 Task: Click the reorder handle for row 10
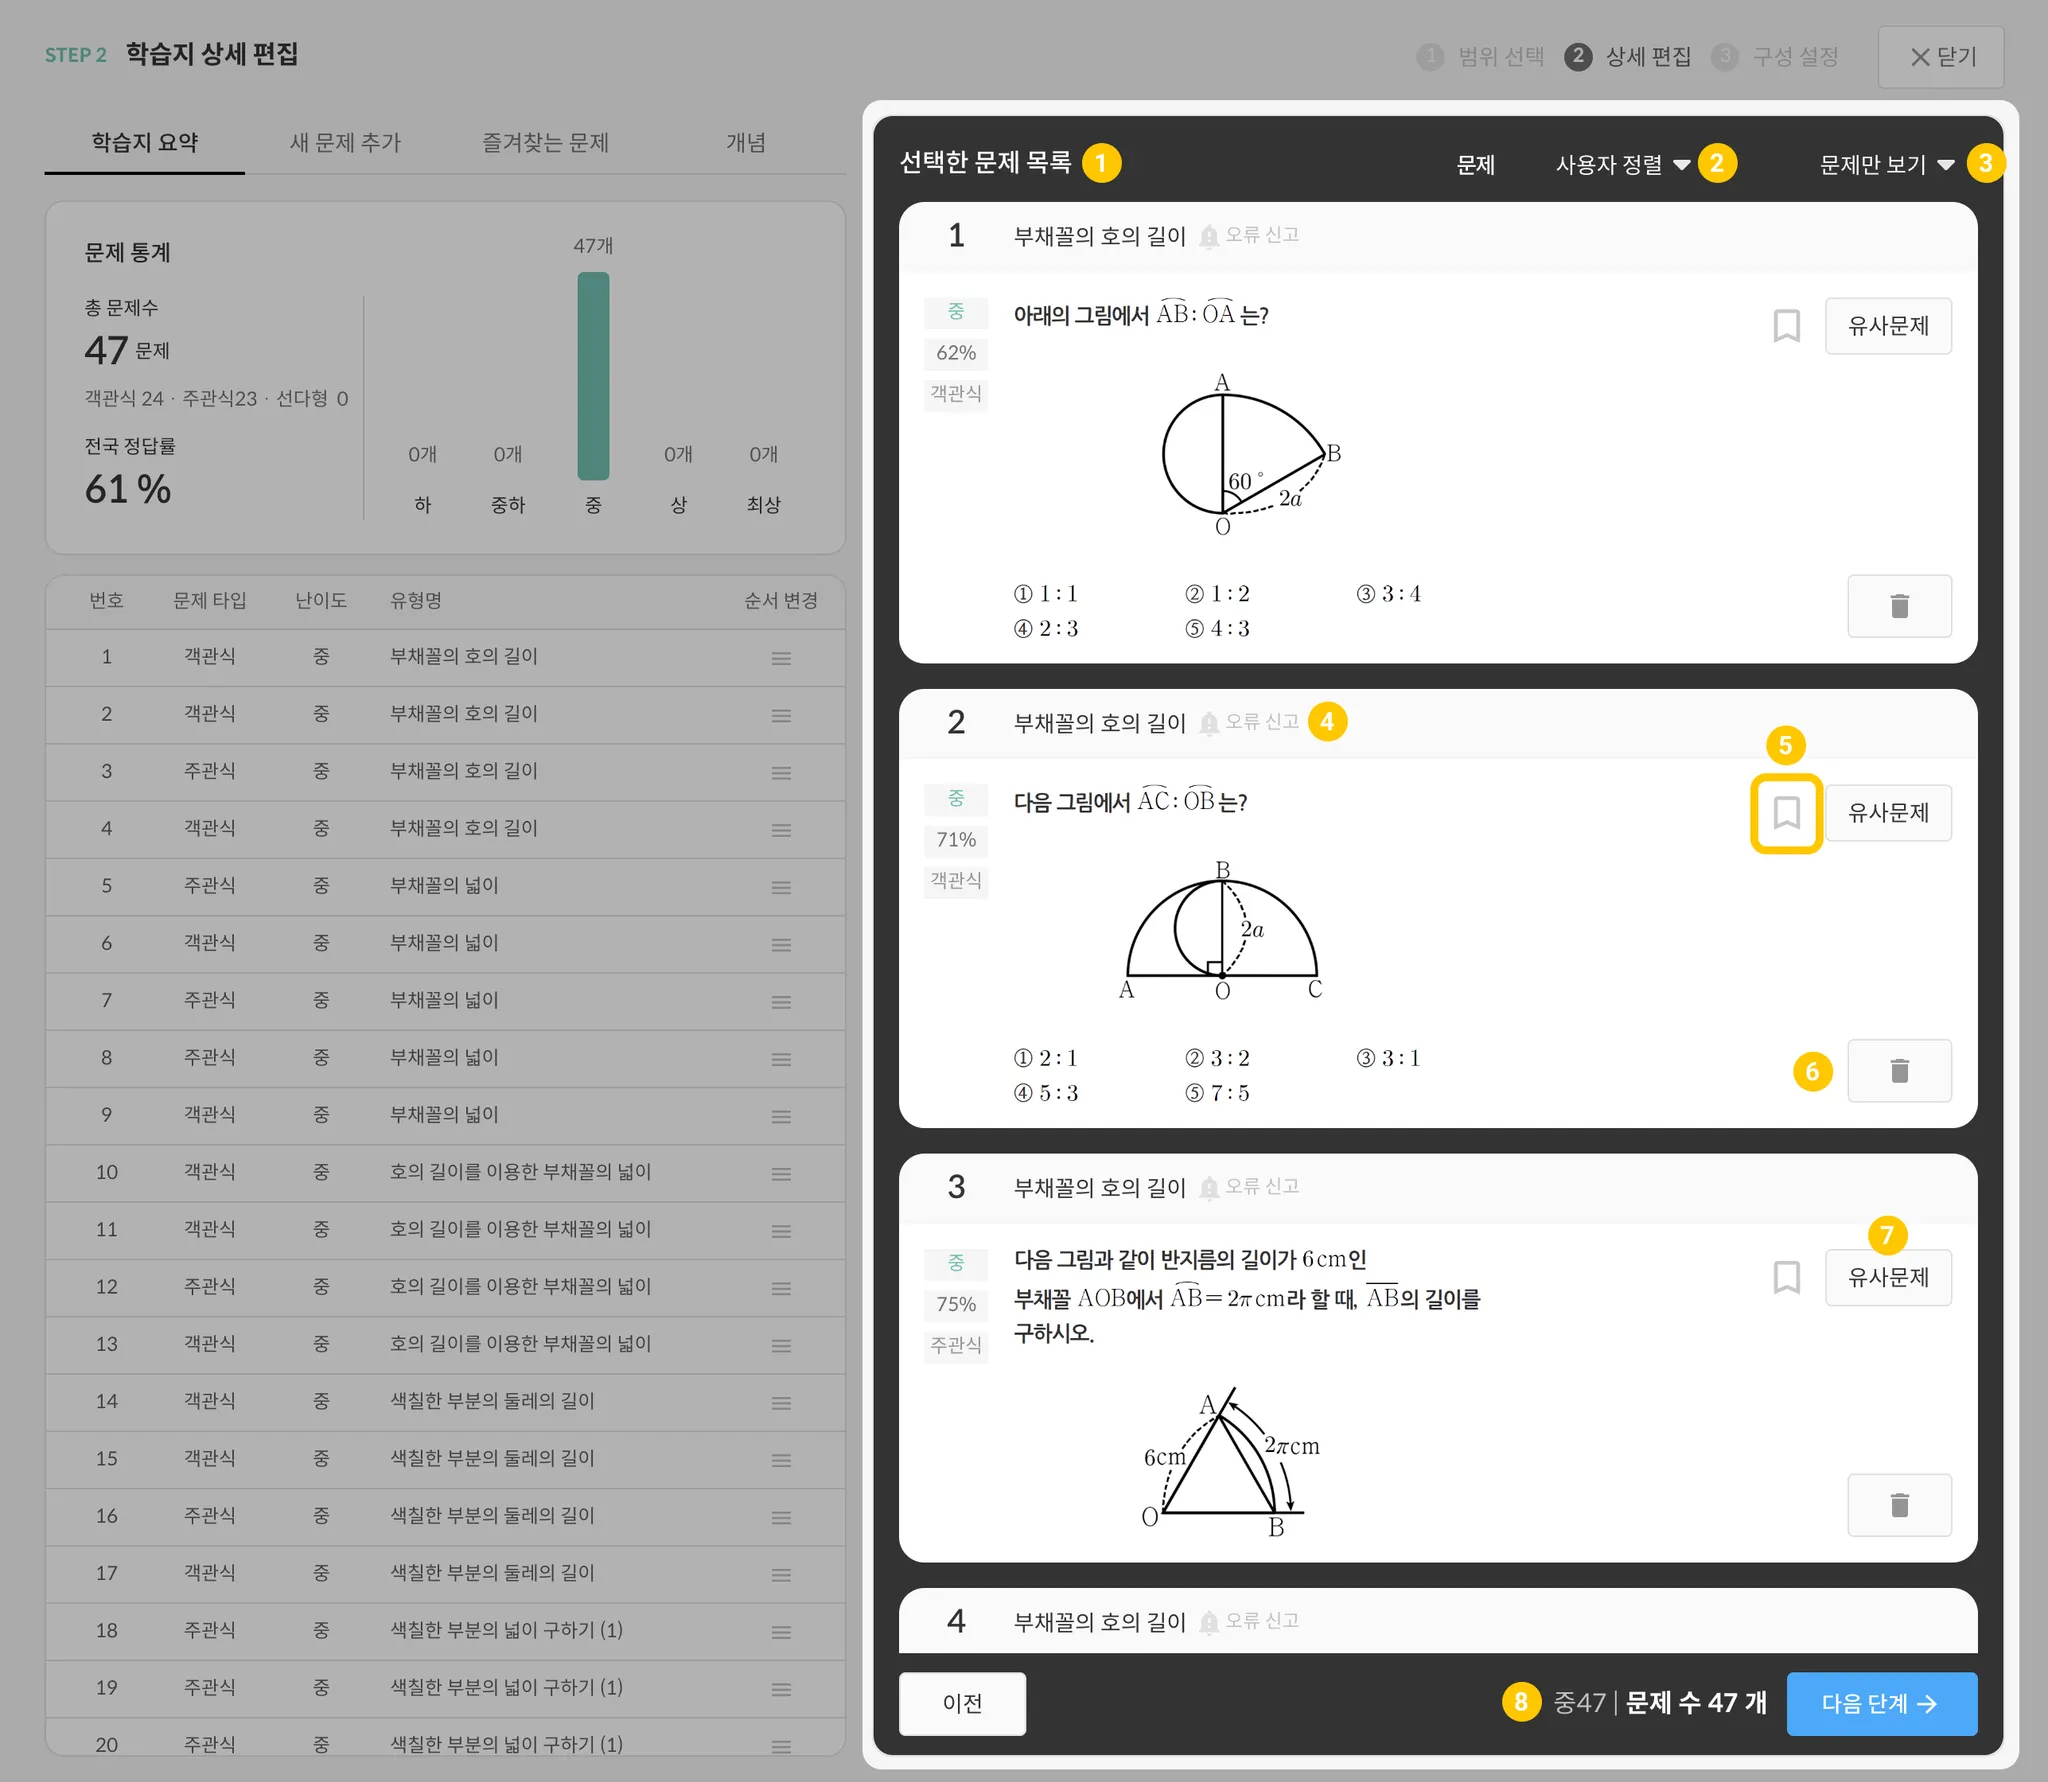pyautogui.click(x=781, y=1173)
